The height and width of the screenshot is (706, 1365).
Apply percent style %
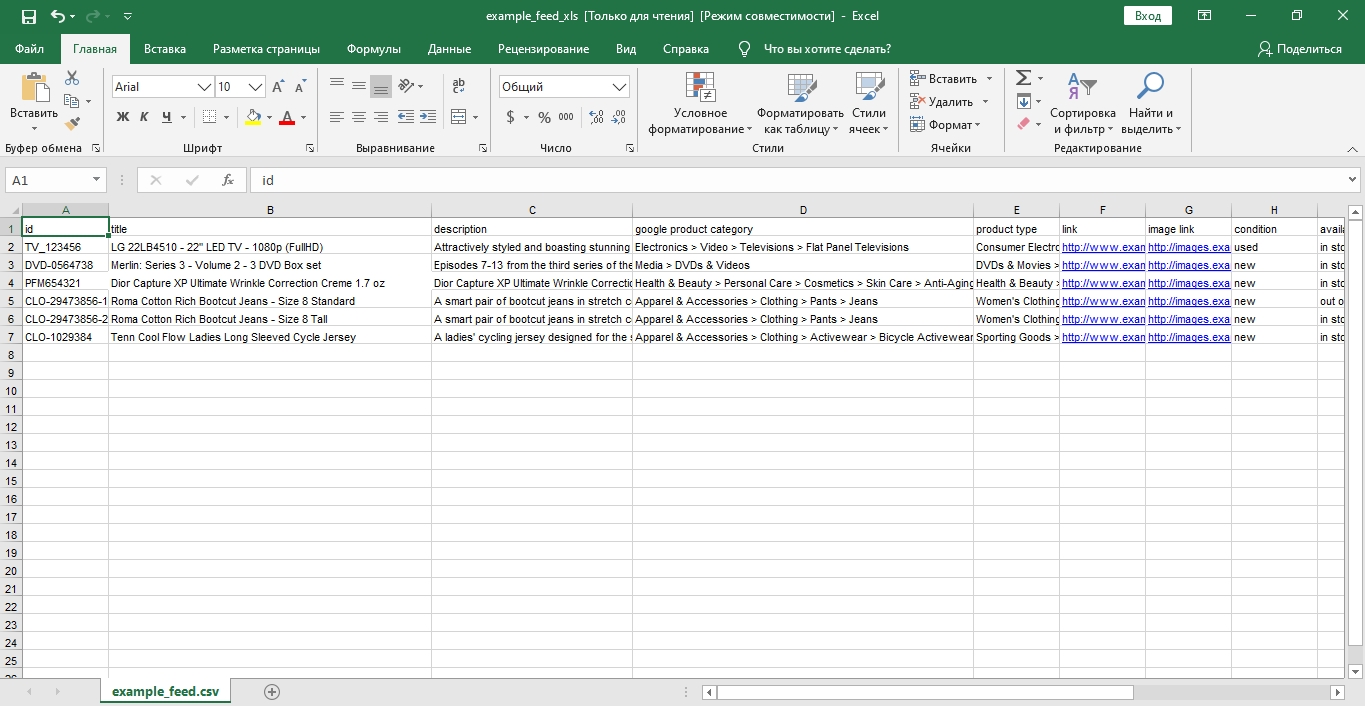[x=544, y=117]
